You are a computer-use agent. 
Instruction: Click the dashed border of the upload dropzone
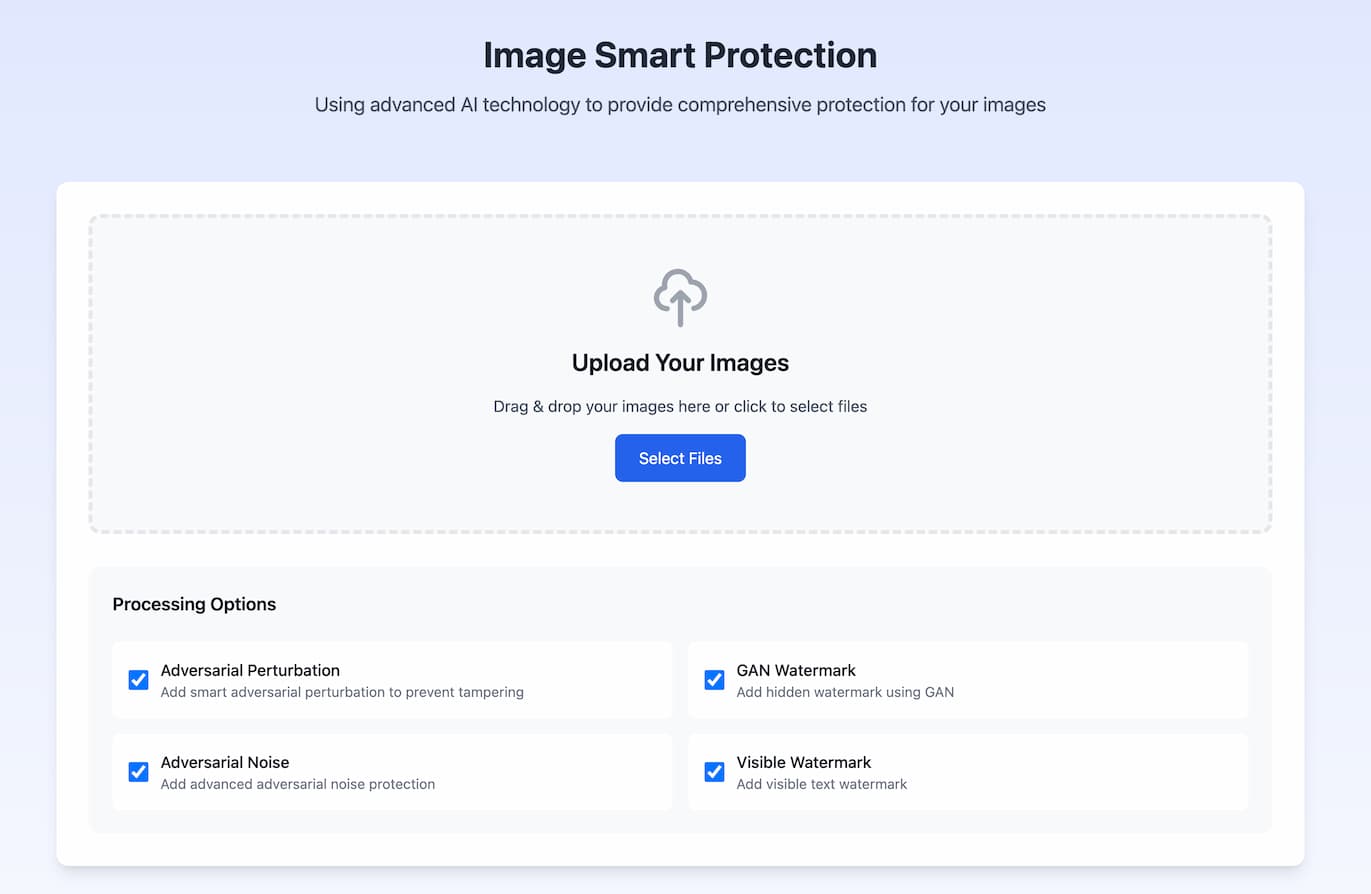[x=680, y=216]
